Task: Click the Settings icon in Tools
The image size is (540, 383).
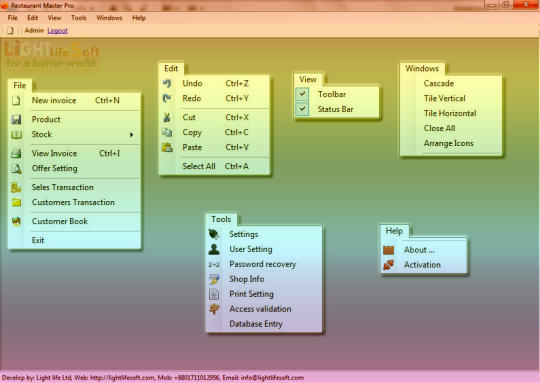Action: (x=214, y=234)
